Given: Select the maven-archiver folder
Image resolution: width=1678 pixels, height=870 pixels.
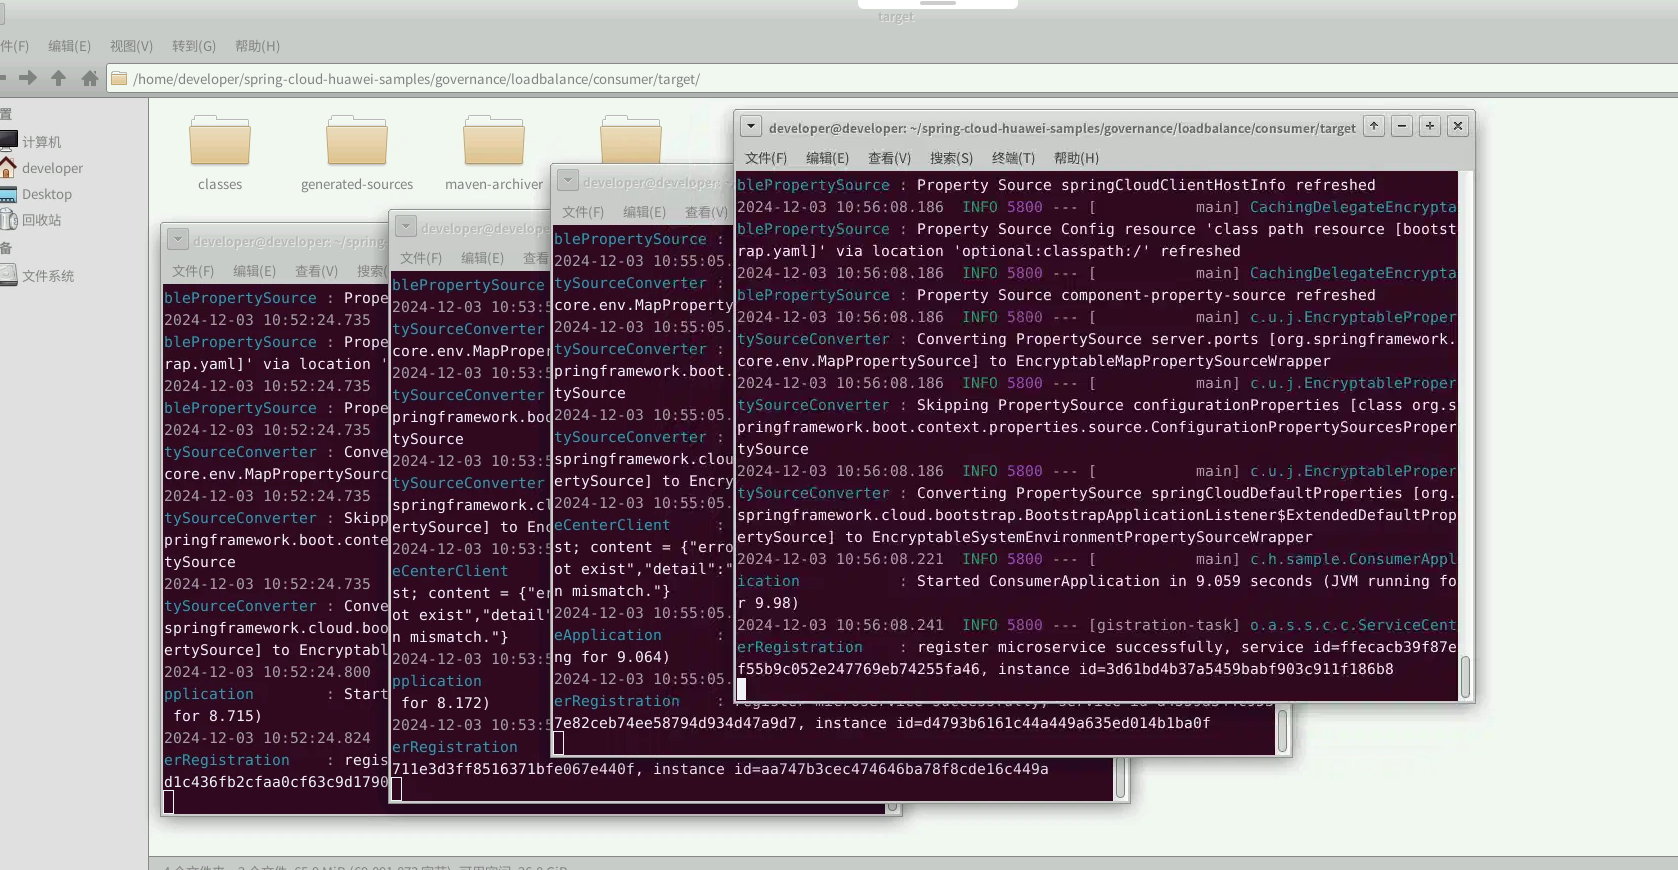Looking at the screenshot, I should pyautogui.click(x=494, y=154).
